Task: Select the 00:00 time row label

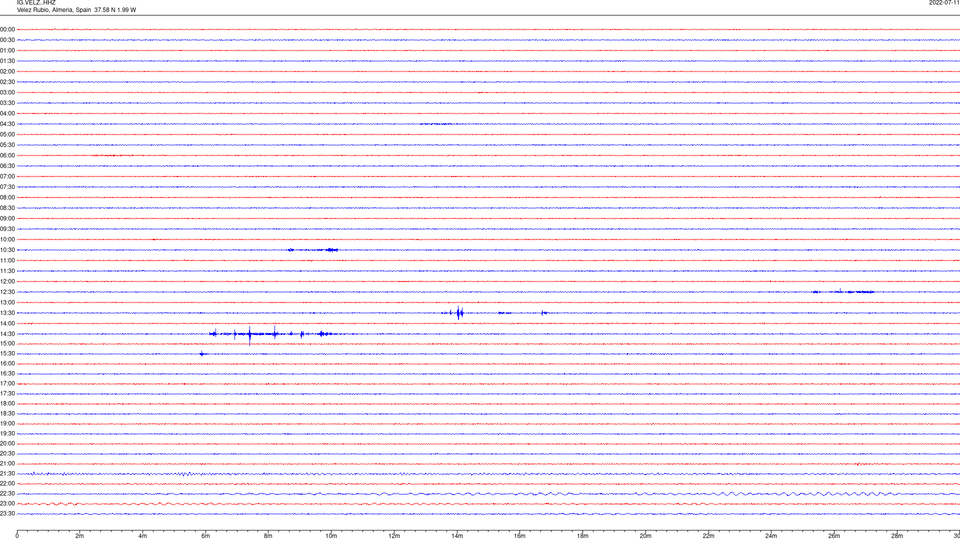Action: point(7,29)
